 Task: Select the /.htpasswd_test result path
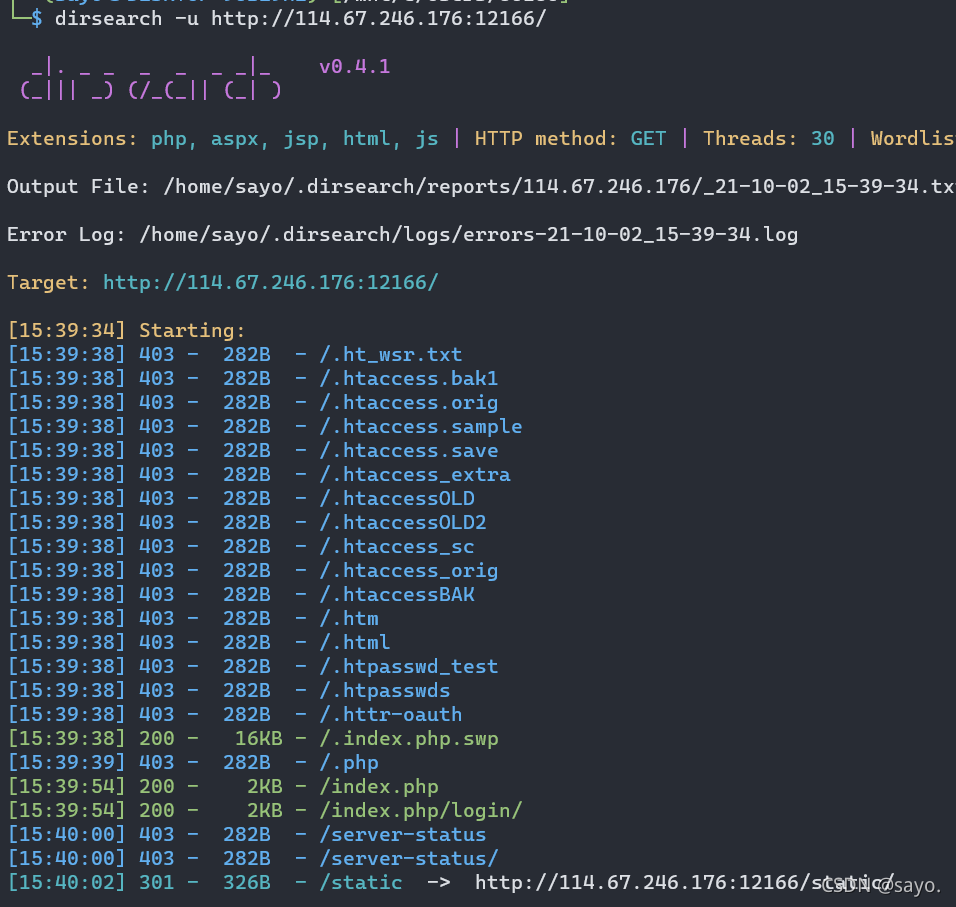point(408,666)
